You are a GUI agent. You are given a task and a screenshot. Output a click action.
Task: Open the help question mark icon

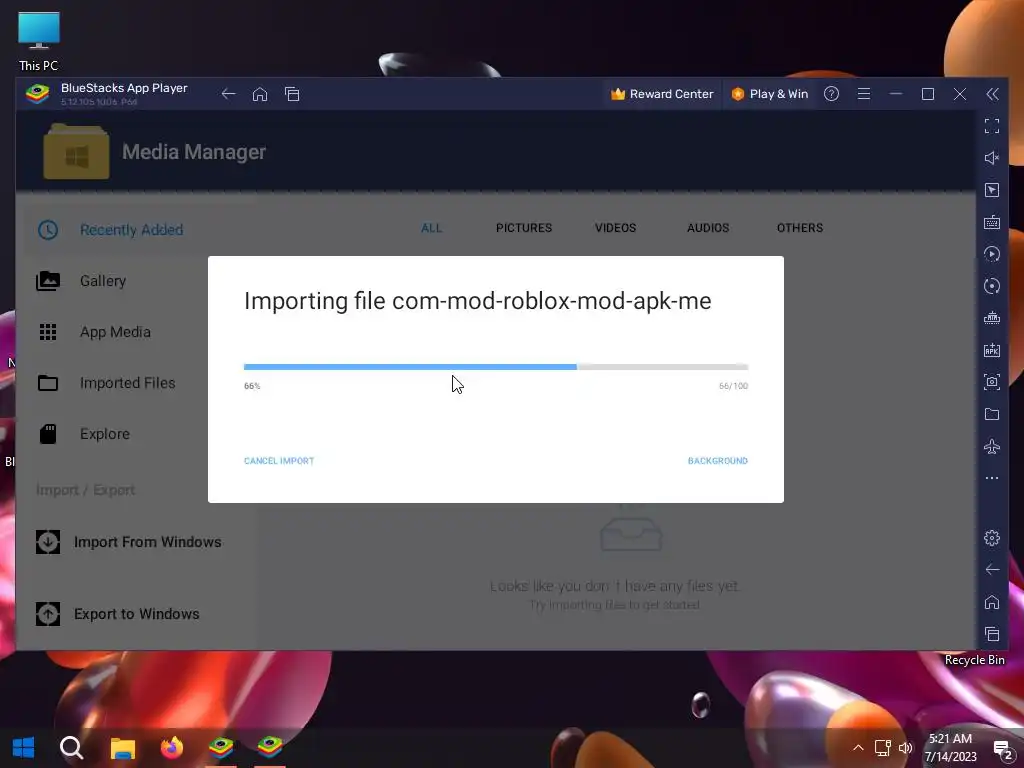tap(831, 94)
